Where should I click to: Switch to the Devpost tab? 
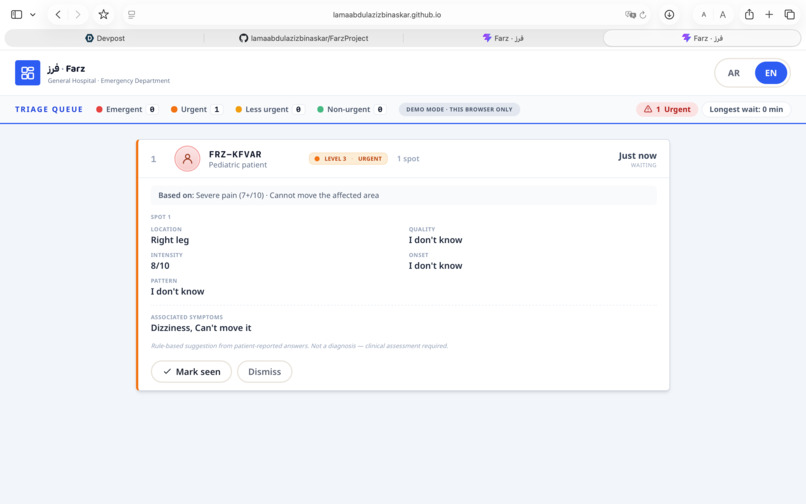104,38
